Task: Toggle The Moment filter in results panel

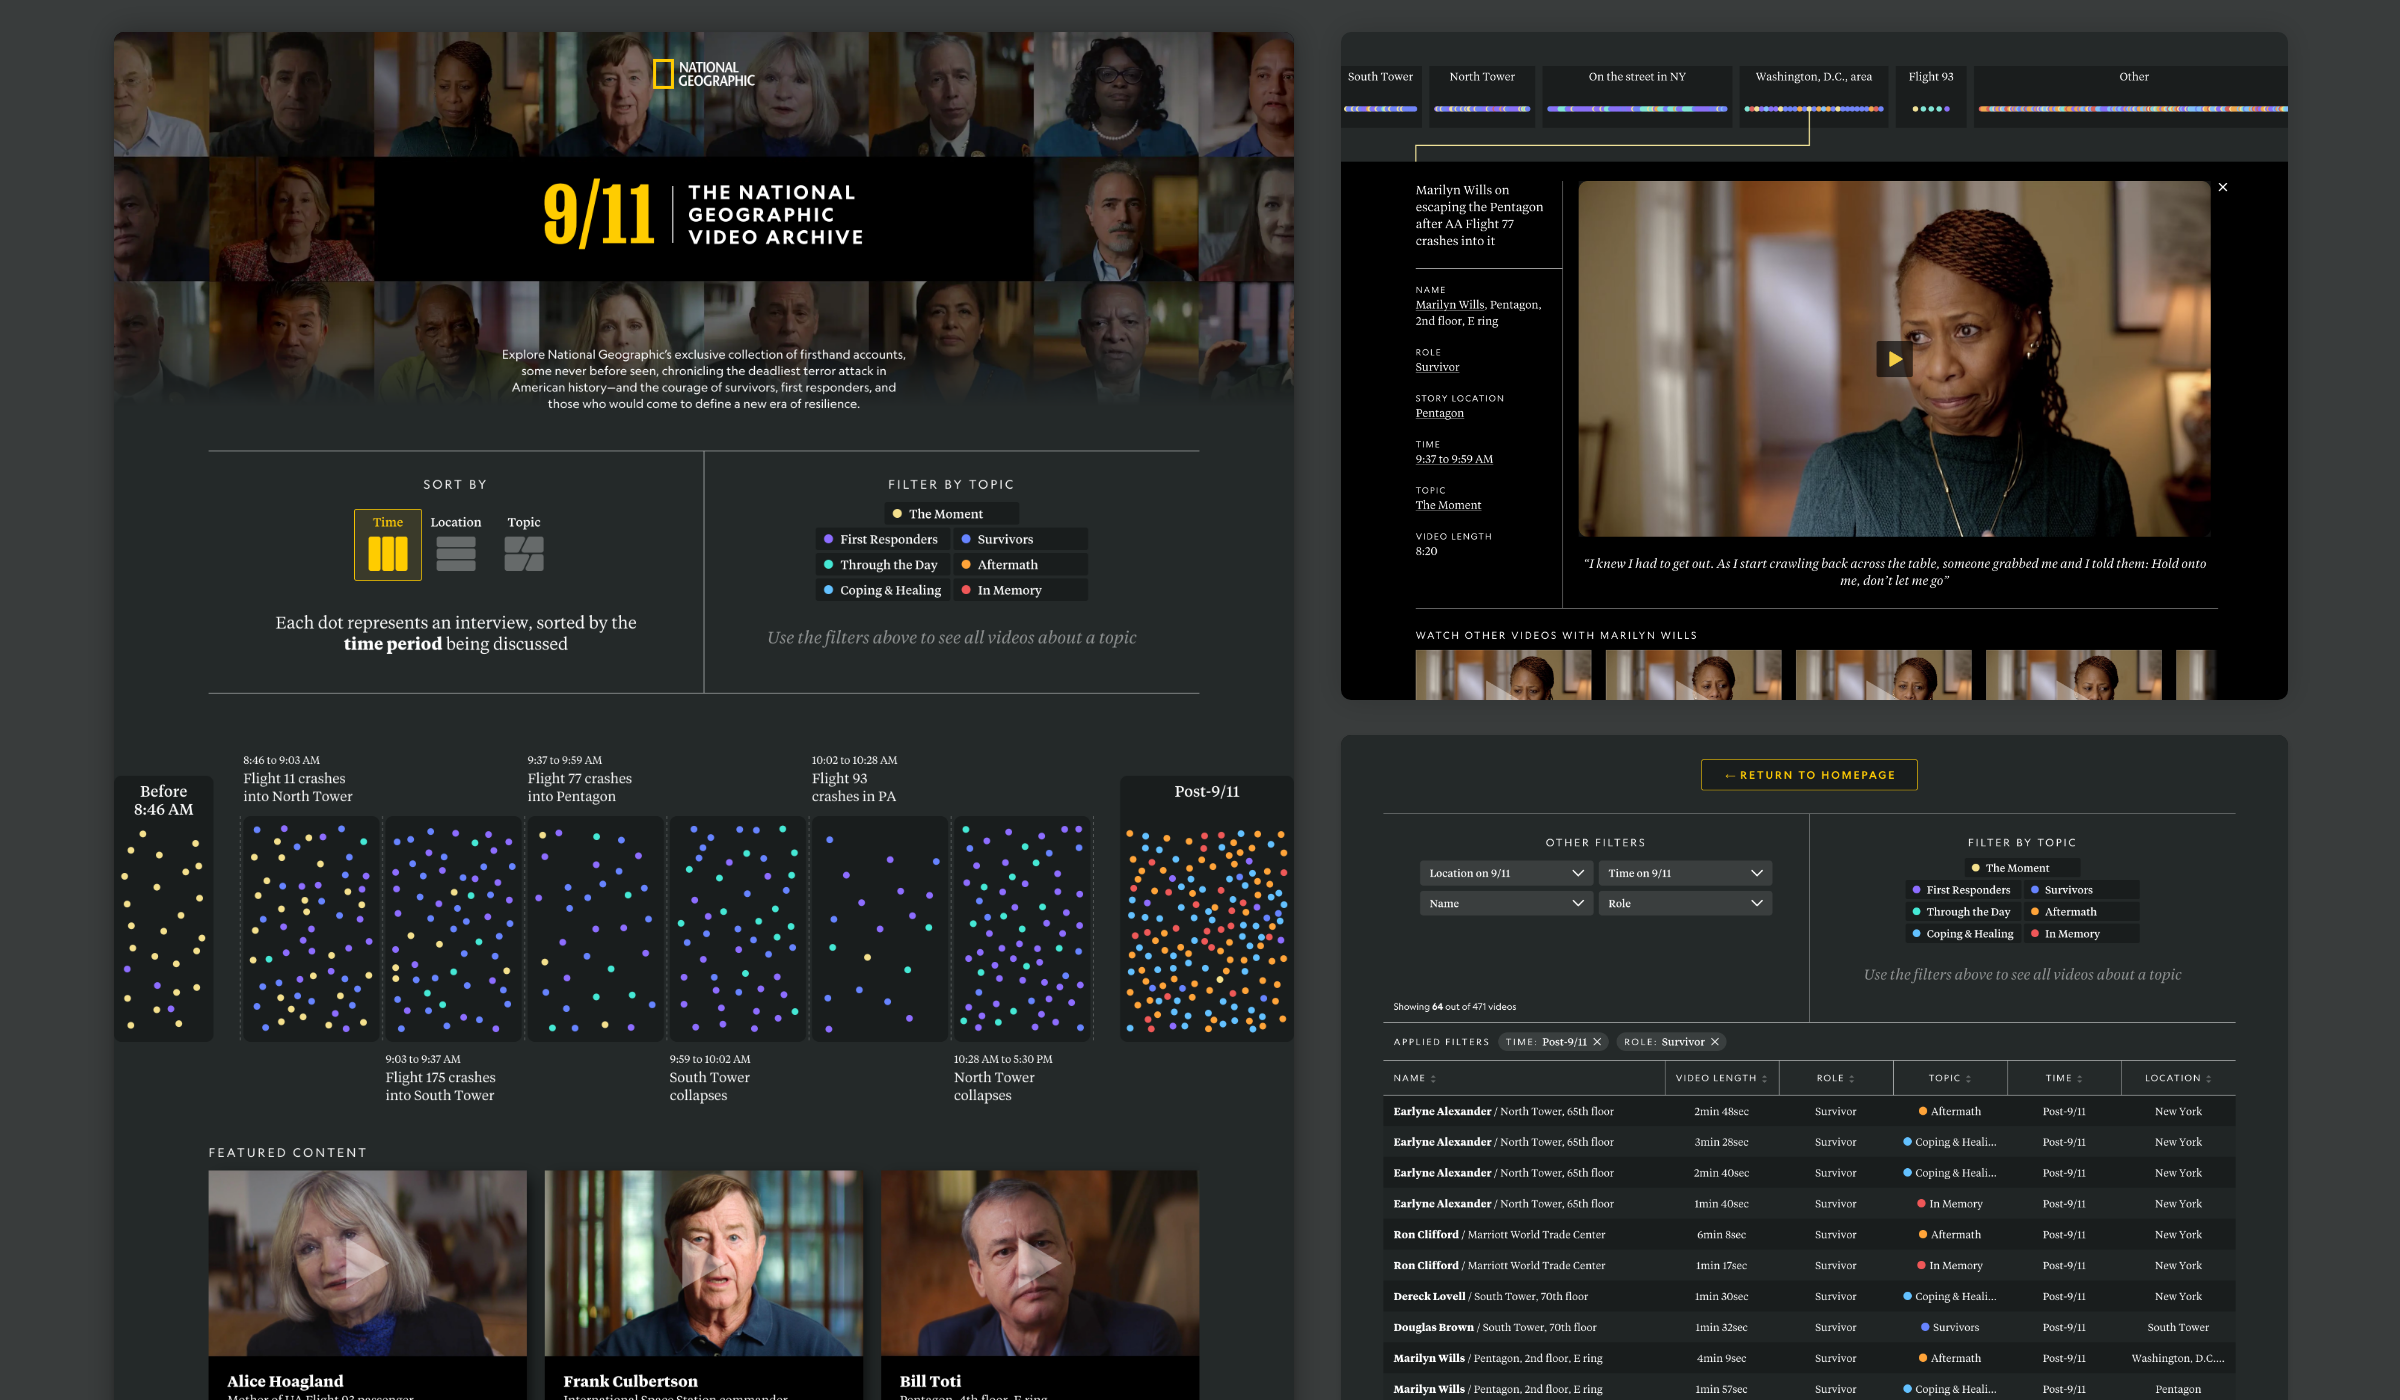Action: (2022, 868)
